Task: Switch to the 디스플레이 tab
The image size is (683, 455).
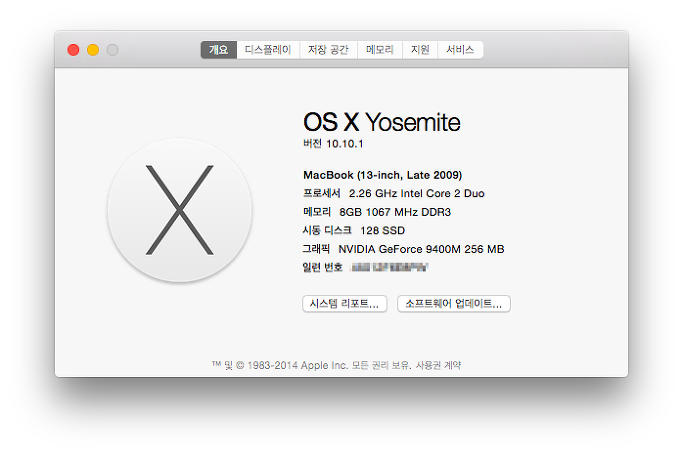Action: coord(268,50)
